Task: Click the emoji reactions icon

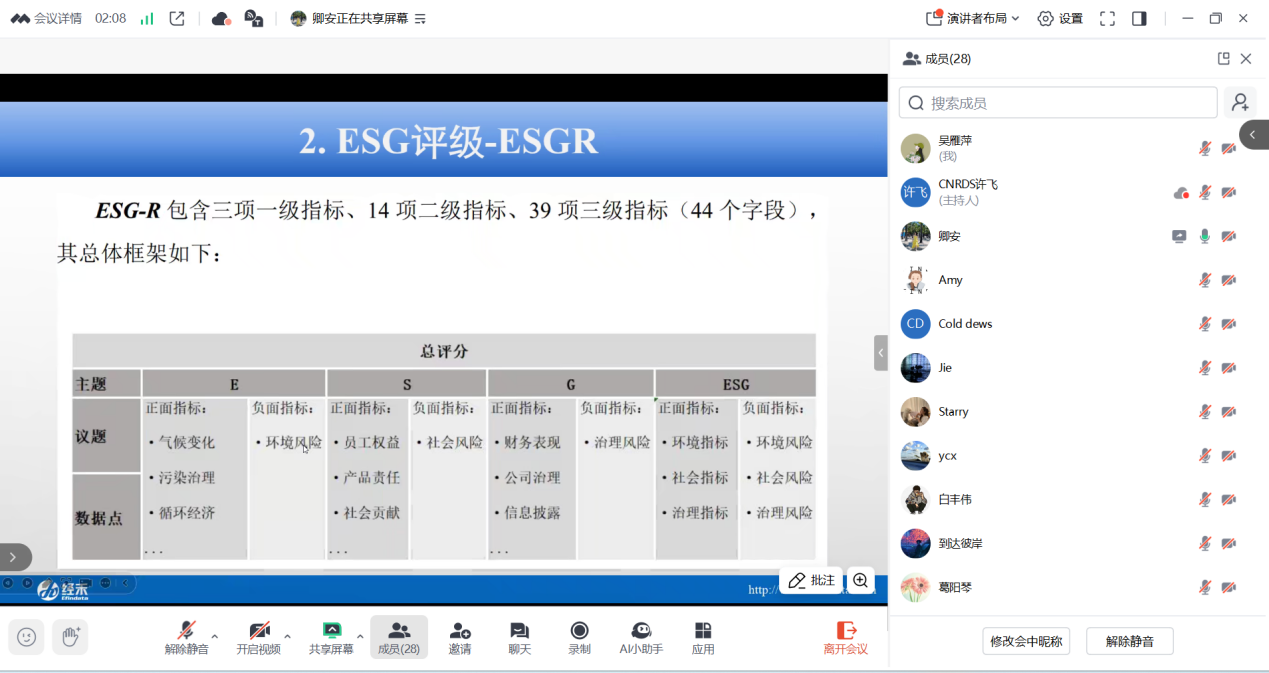Action: (x=26, y=637)
